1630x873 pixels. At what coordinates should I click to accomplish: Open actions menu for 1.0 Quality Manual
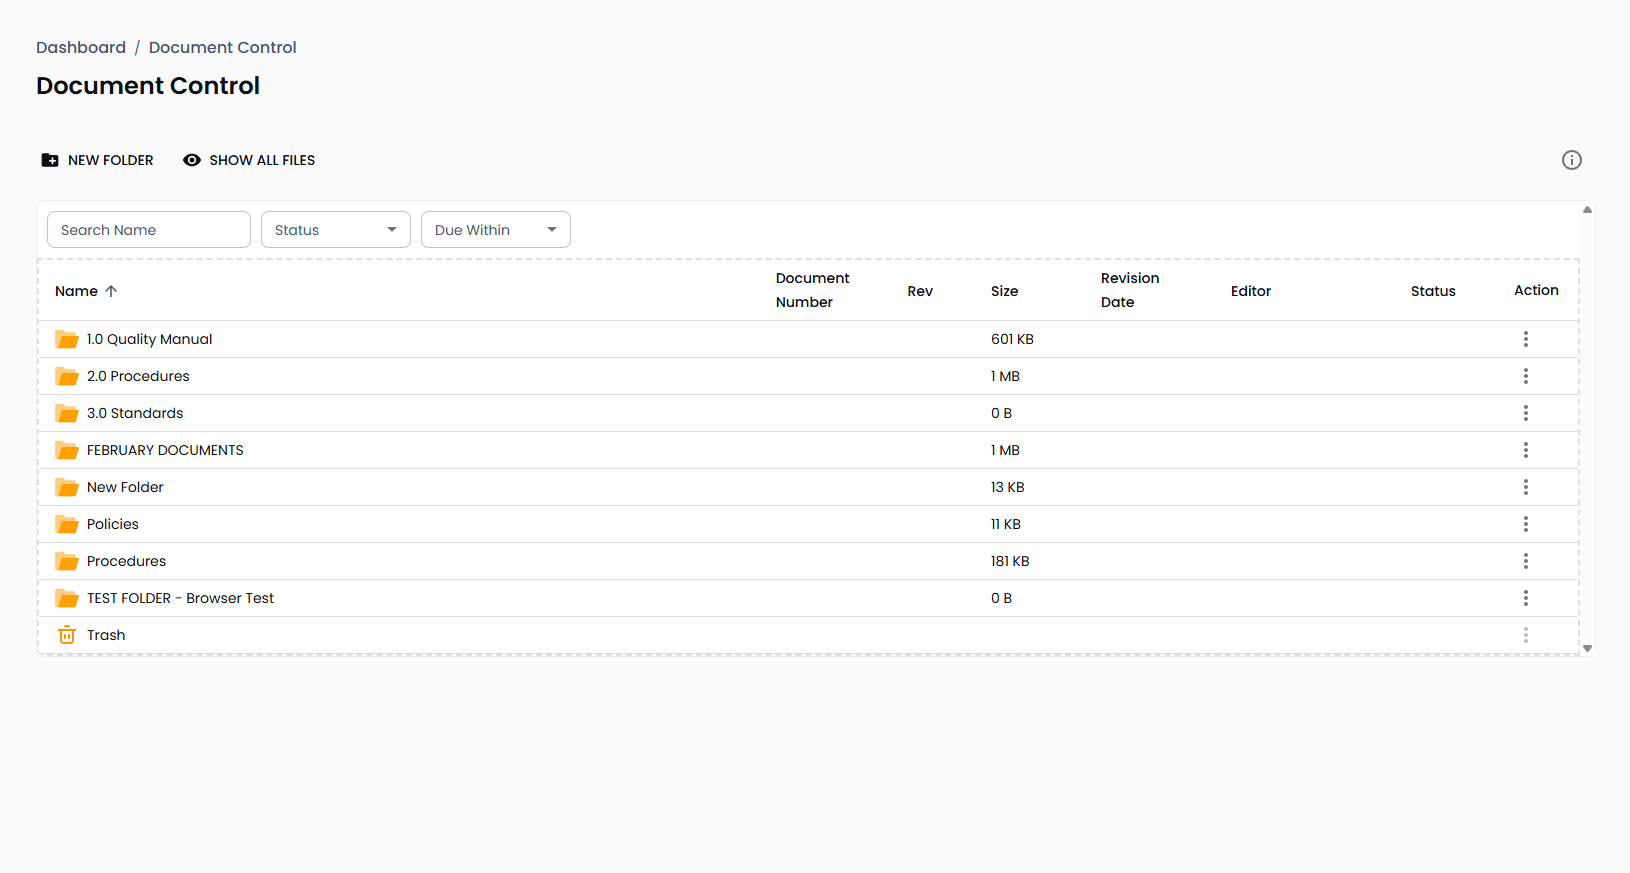pyautogui.click(x=1525, y=339)
